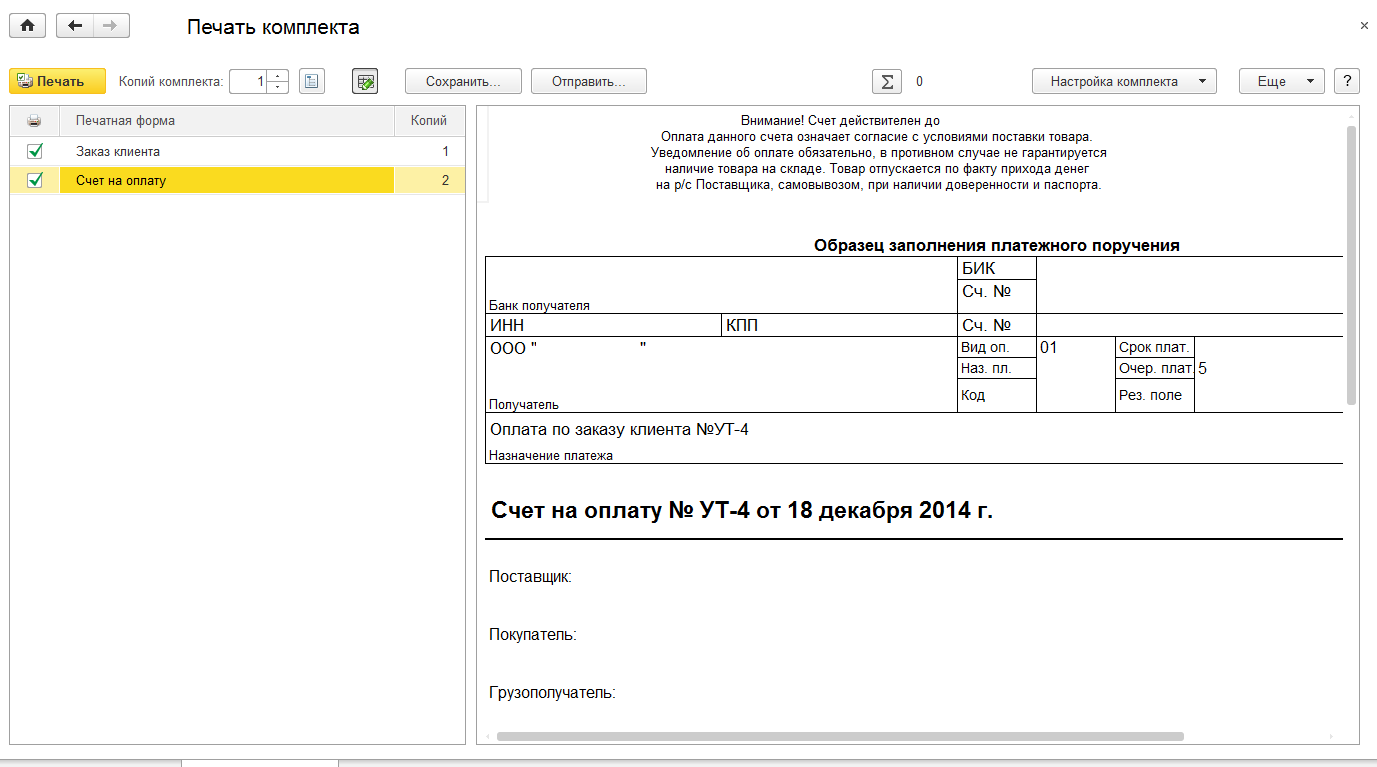This screenshot has height=767, width=1377.
Task: Decrease set copies with down spinner
Action: click(x=279, y=87)
